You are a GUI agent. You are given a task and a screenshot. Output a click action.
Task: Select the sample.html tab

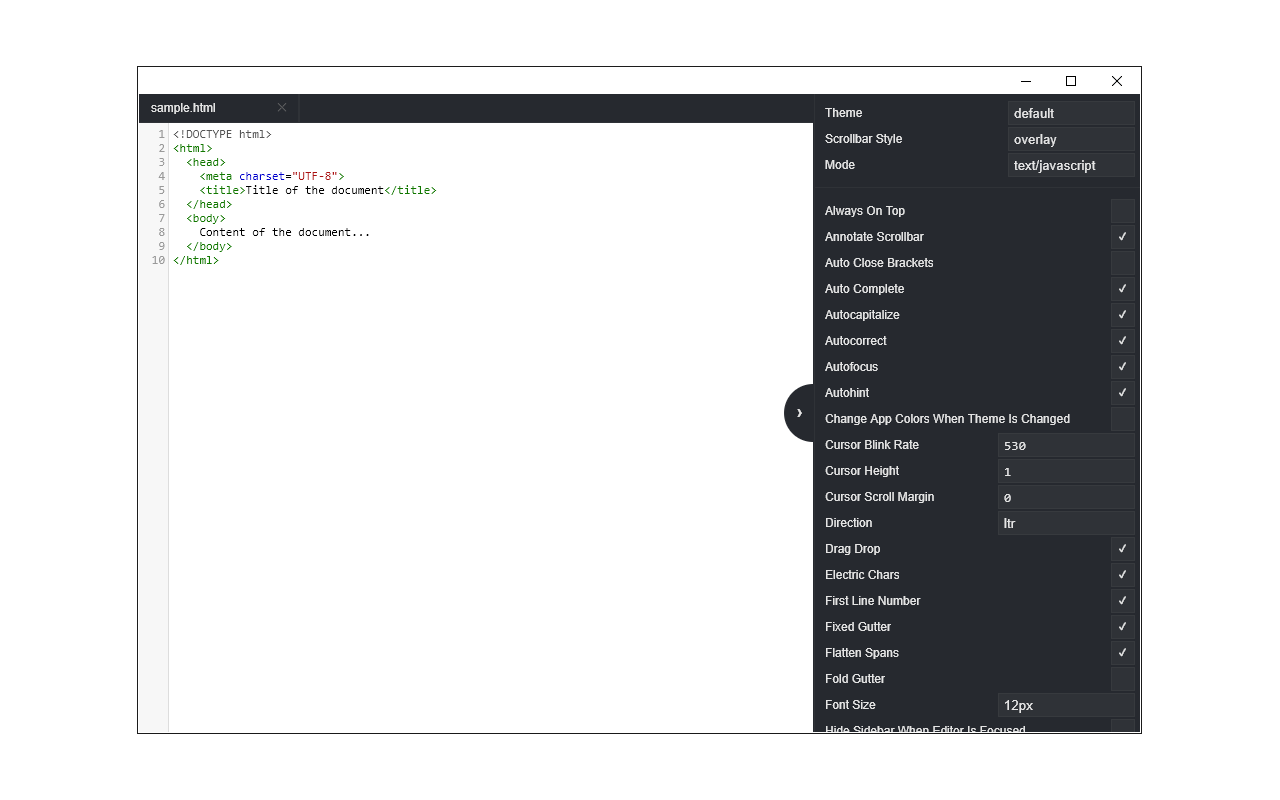[183, 107]
